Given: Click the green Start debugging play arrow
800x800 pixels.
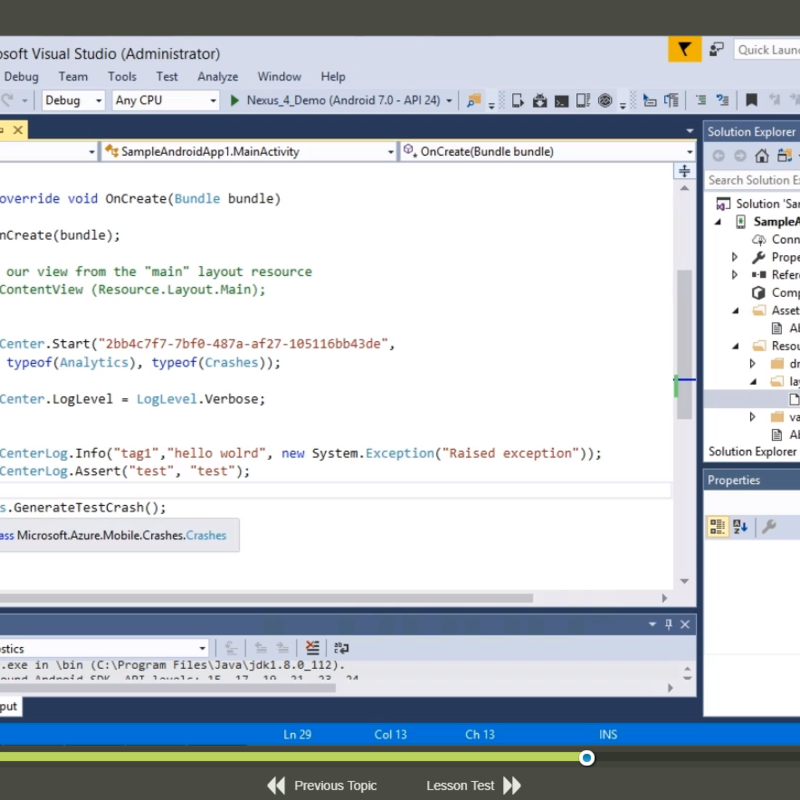Looking at the screenshot, I should click(235, 100).
